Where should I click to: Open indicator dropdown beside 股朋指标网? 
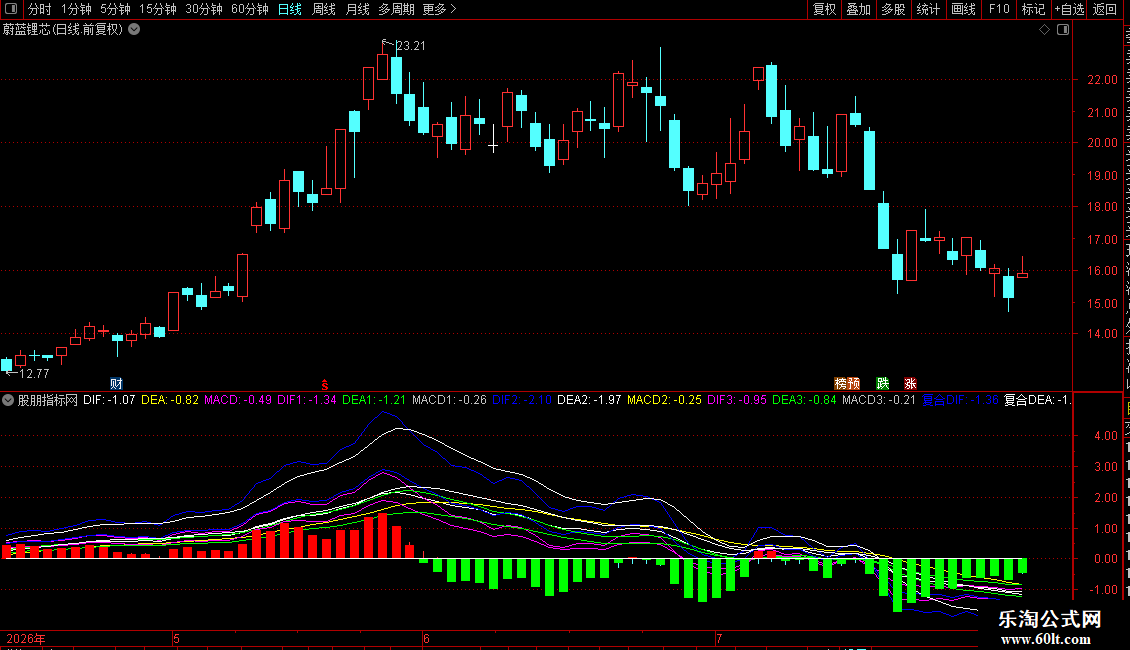[8, 400]
